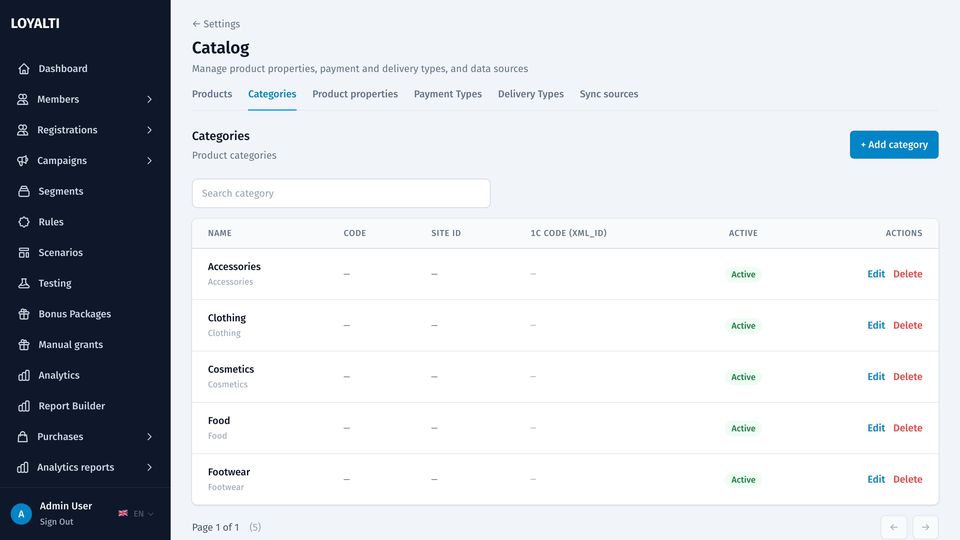
Task: Click Page 1 of 1 text
Action: click(x=216, y=527)
